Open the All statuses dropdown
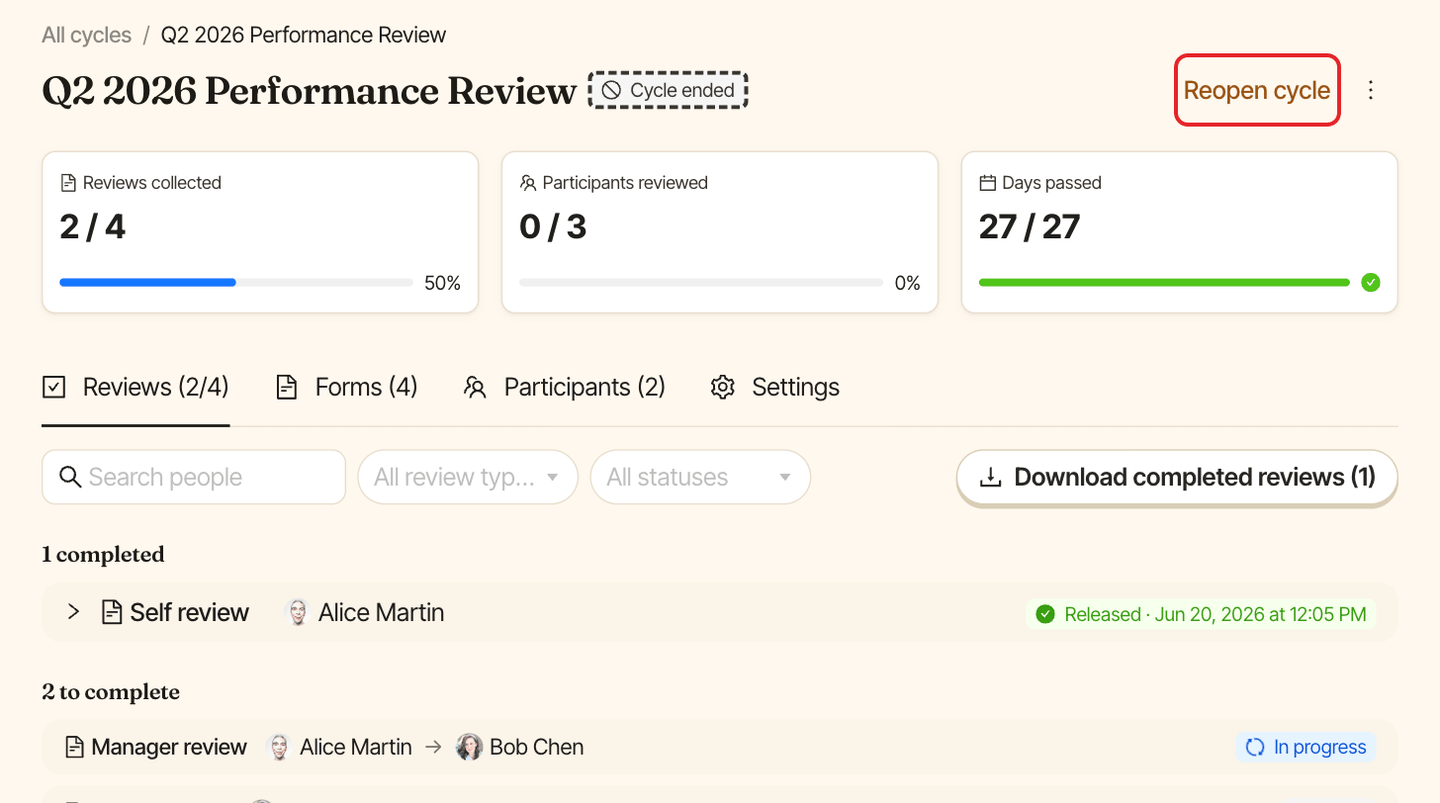 coord(700,477)
